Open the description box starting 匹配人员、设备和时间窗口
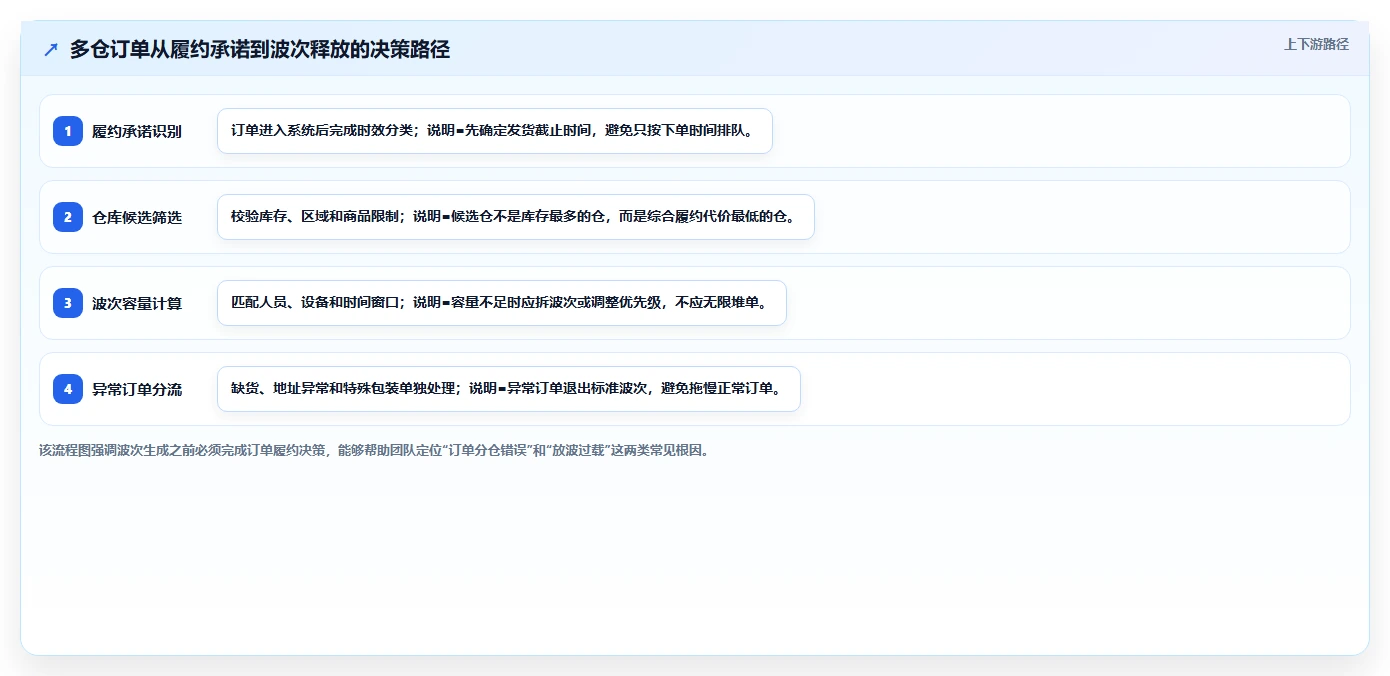The height and width of the screenshot is (676, 1390). [x=502, y=303]
